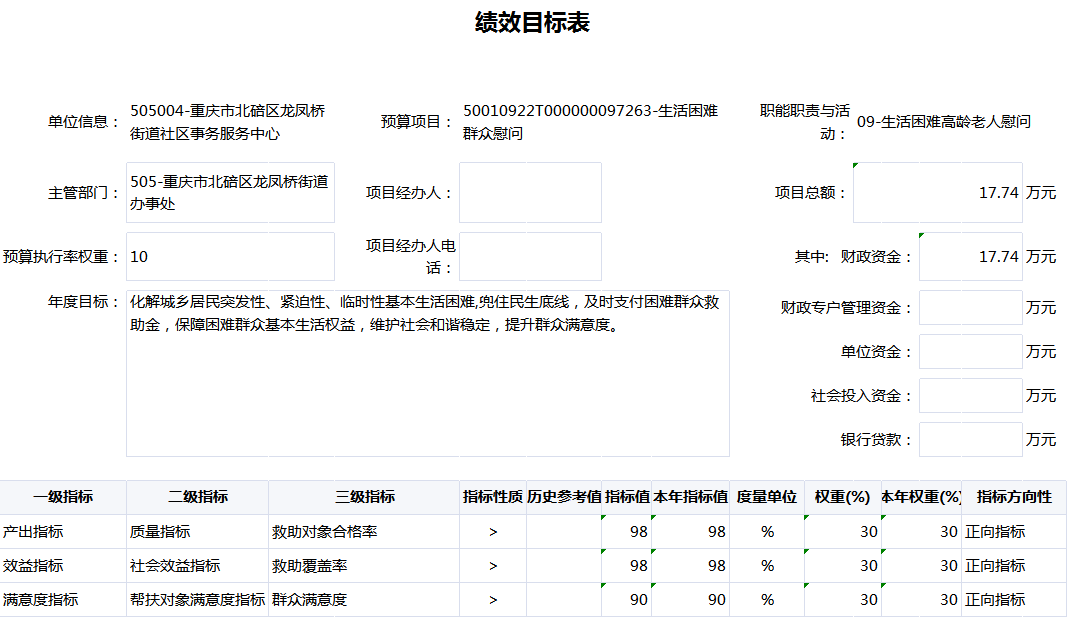Click the empty 财政专户管理资金 field

971,308
